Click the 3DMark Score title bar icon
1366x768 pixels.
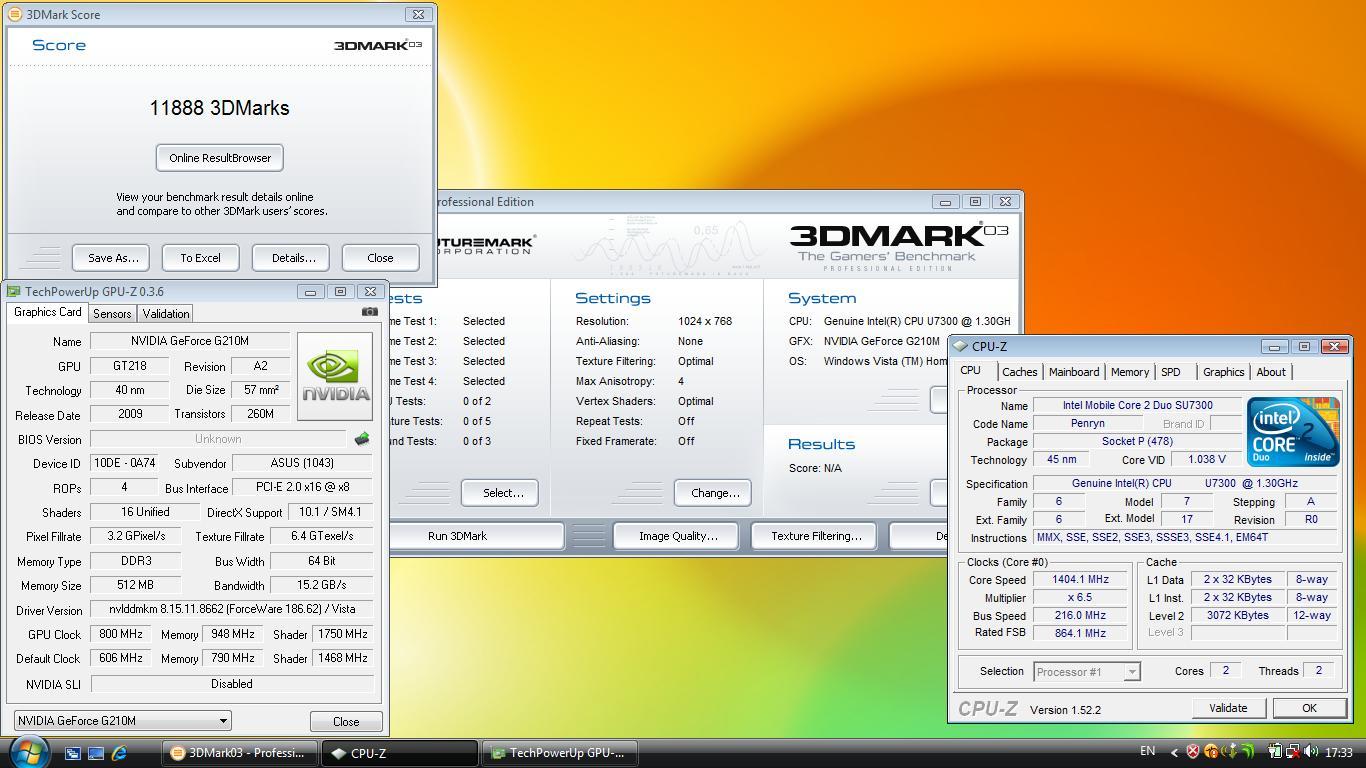tap(14, 14)
